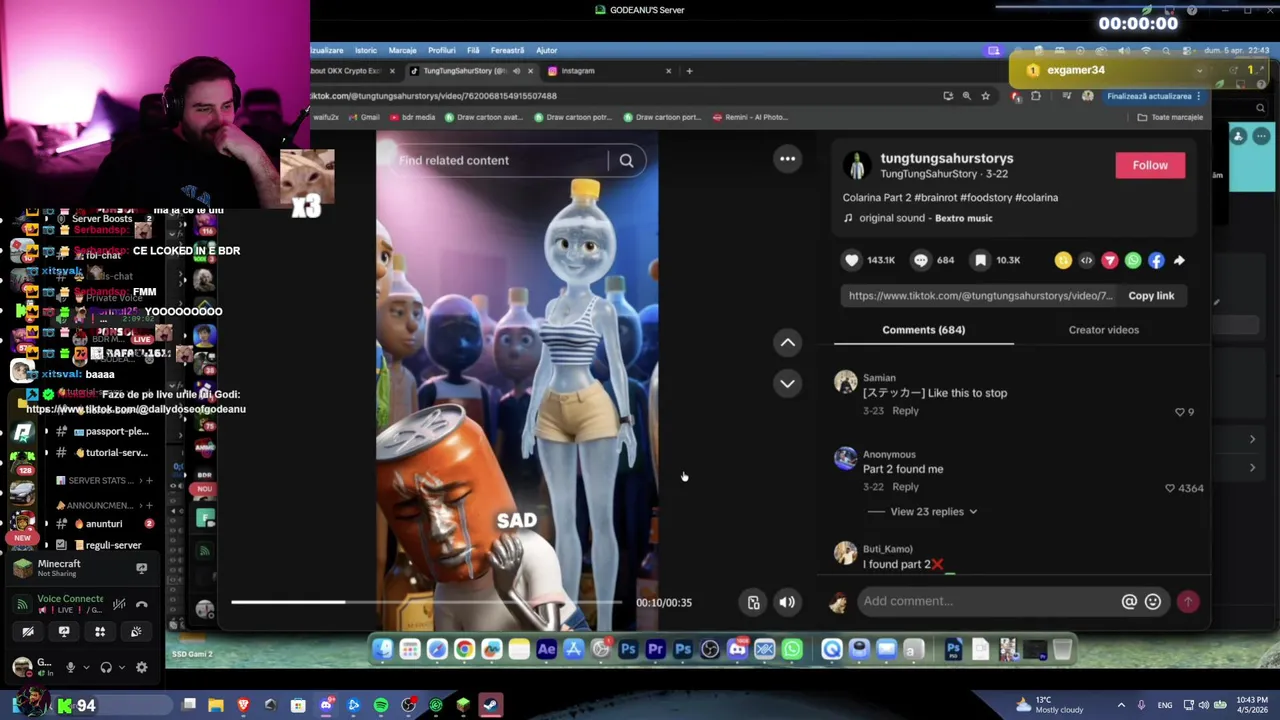Screen dimensions: 1280x720
Task: Disconnect from the Discord voice channel
Action: 141,604
